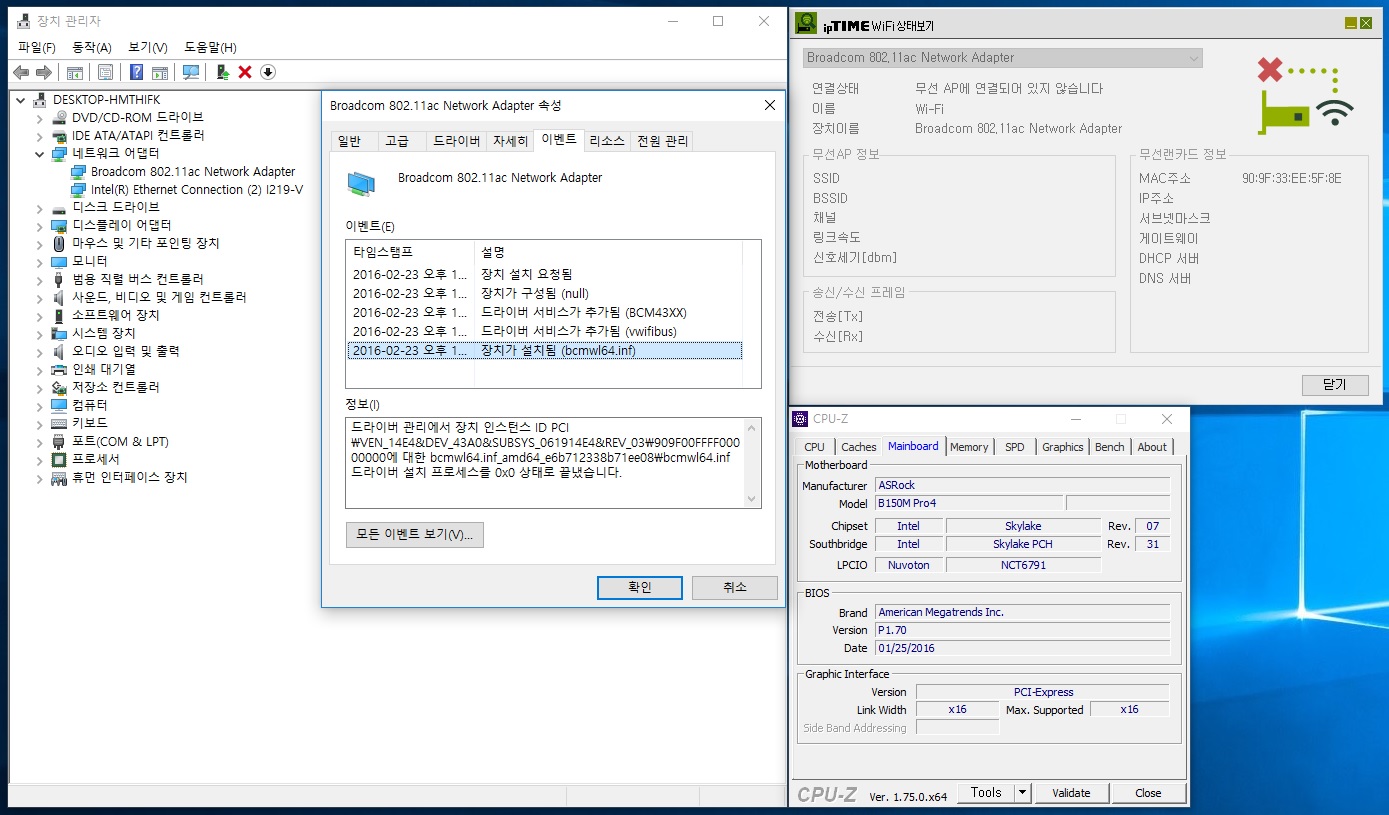Click the red X uninstall device icon
Screen dimensions: 1389x815
click(x=245, y=72)
